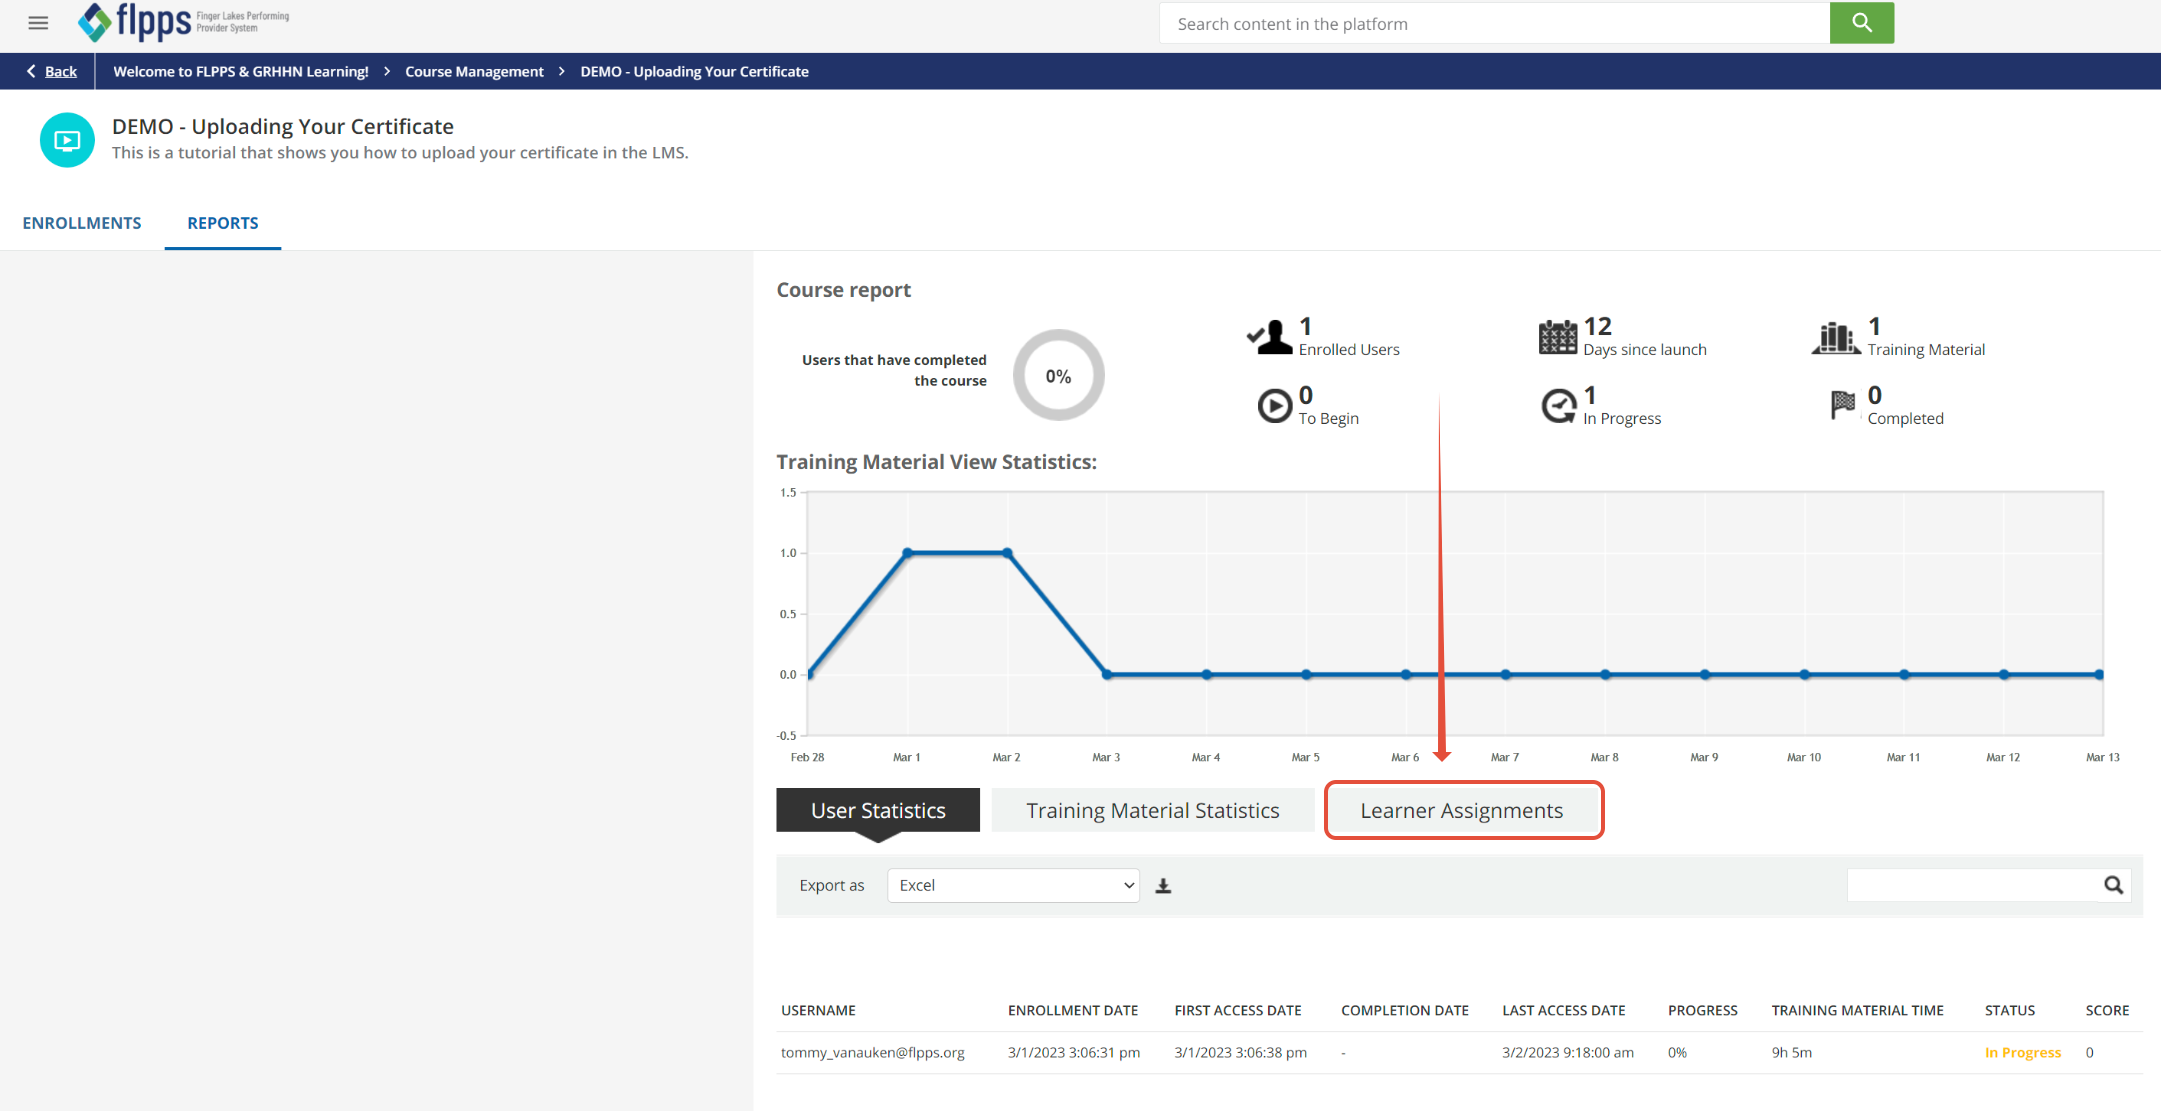Image resolution: width=2161 pixels, height=1111 pixels.
Task: Click the export download arrow icon
Action: (x=1163, y=886)
